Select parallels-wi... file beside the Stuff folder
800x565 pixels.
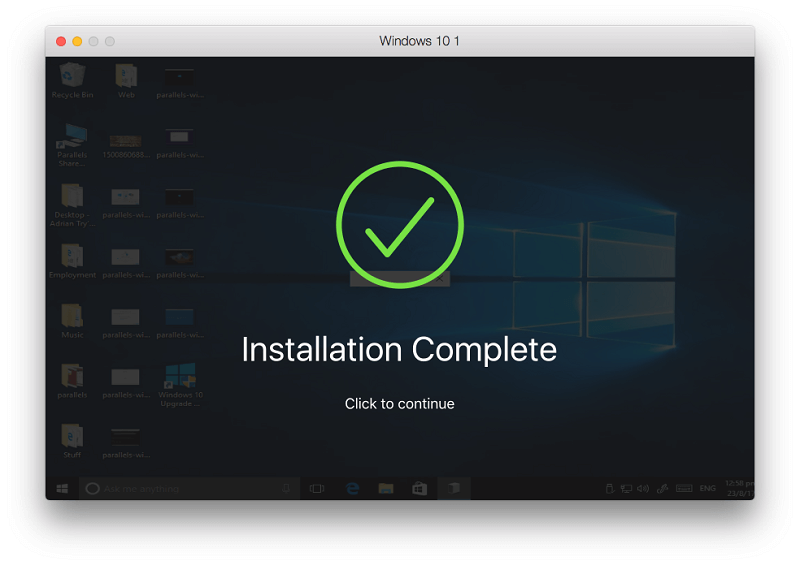[x=126, y=443]
